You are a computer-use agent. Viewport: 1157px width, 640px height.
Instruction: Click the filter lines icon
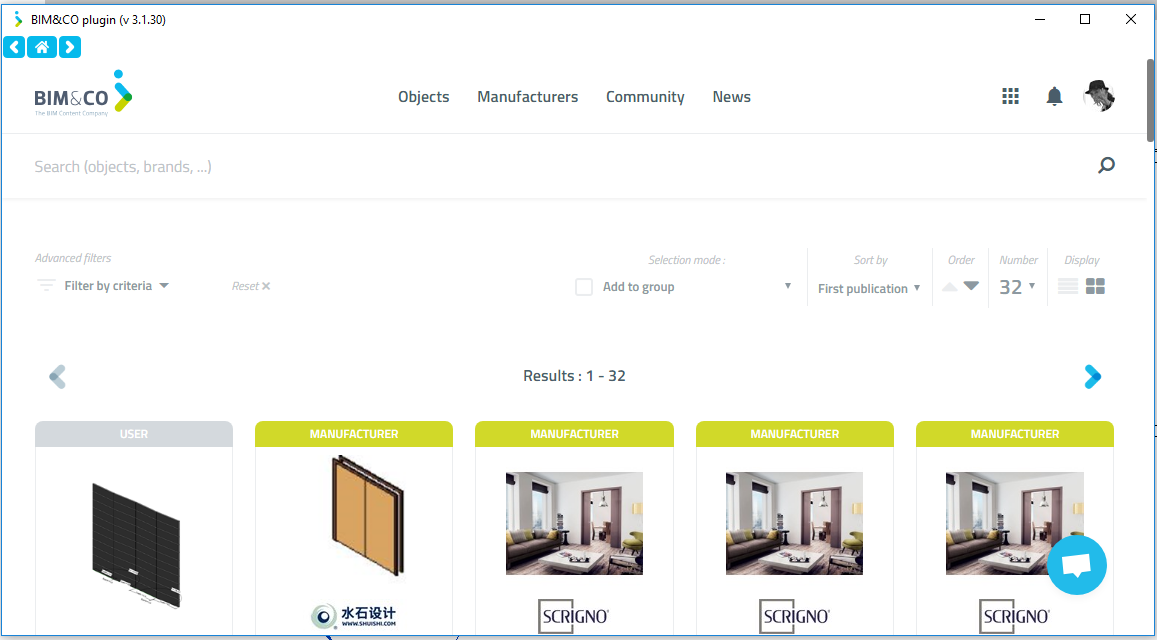(46, 286)
